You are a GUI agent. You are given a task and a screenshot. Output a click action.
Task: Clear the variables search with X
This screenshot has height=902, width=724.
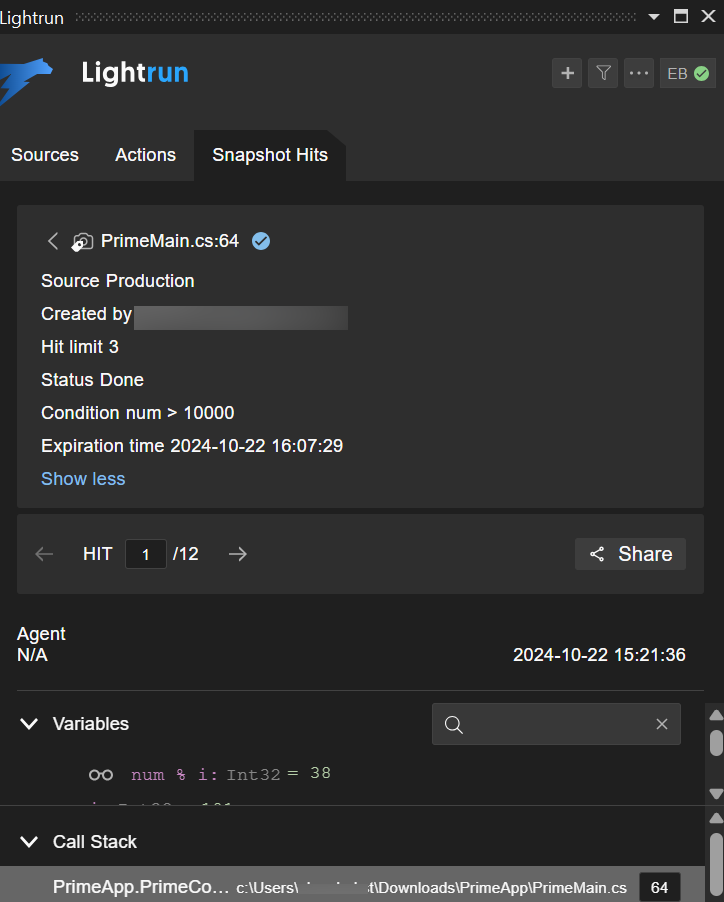click(661, 724)
